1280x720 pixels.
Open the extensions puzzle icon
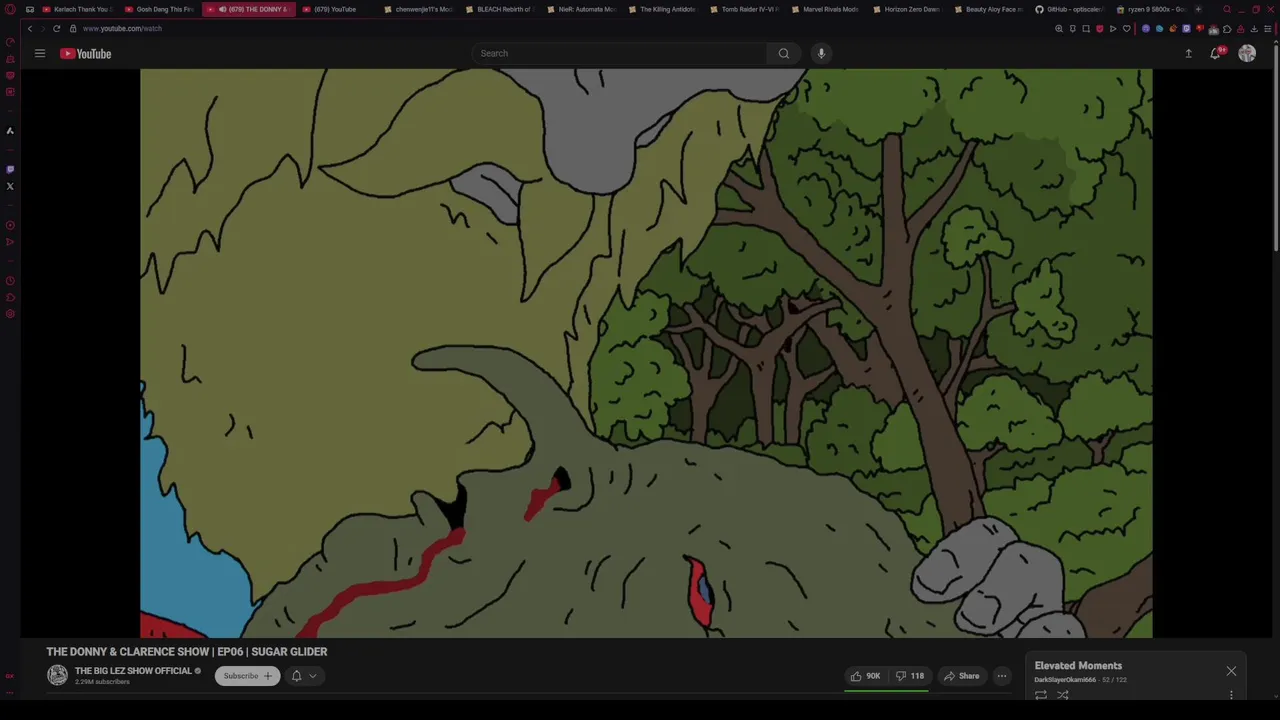[x=1227, y=28]
